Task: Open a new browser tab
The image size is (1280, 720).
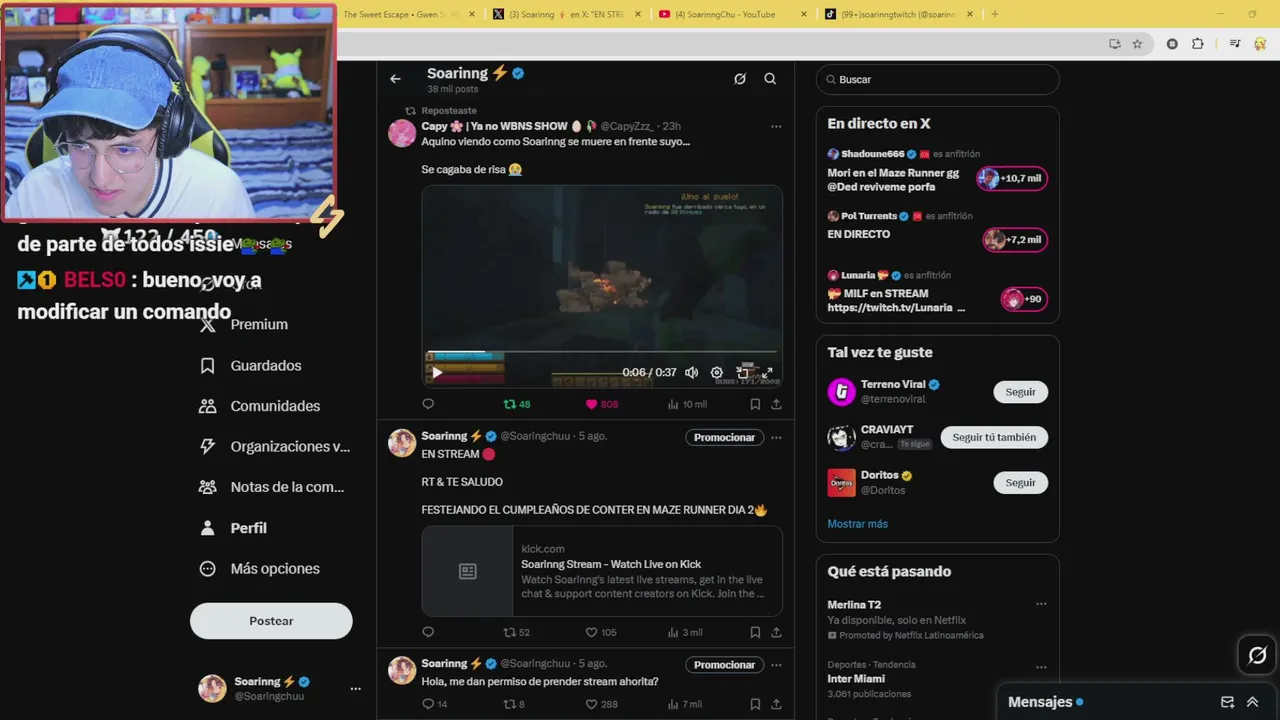Action: 994,14
